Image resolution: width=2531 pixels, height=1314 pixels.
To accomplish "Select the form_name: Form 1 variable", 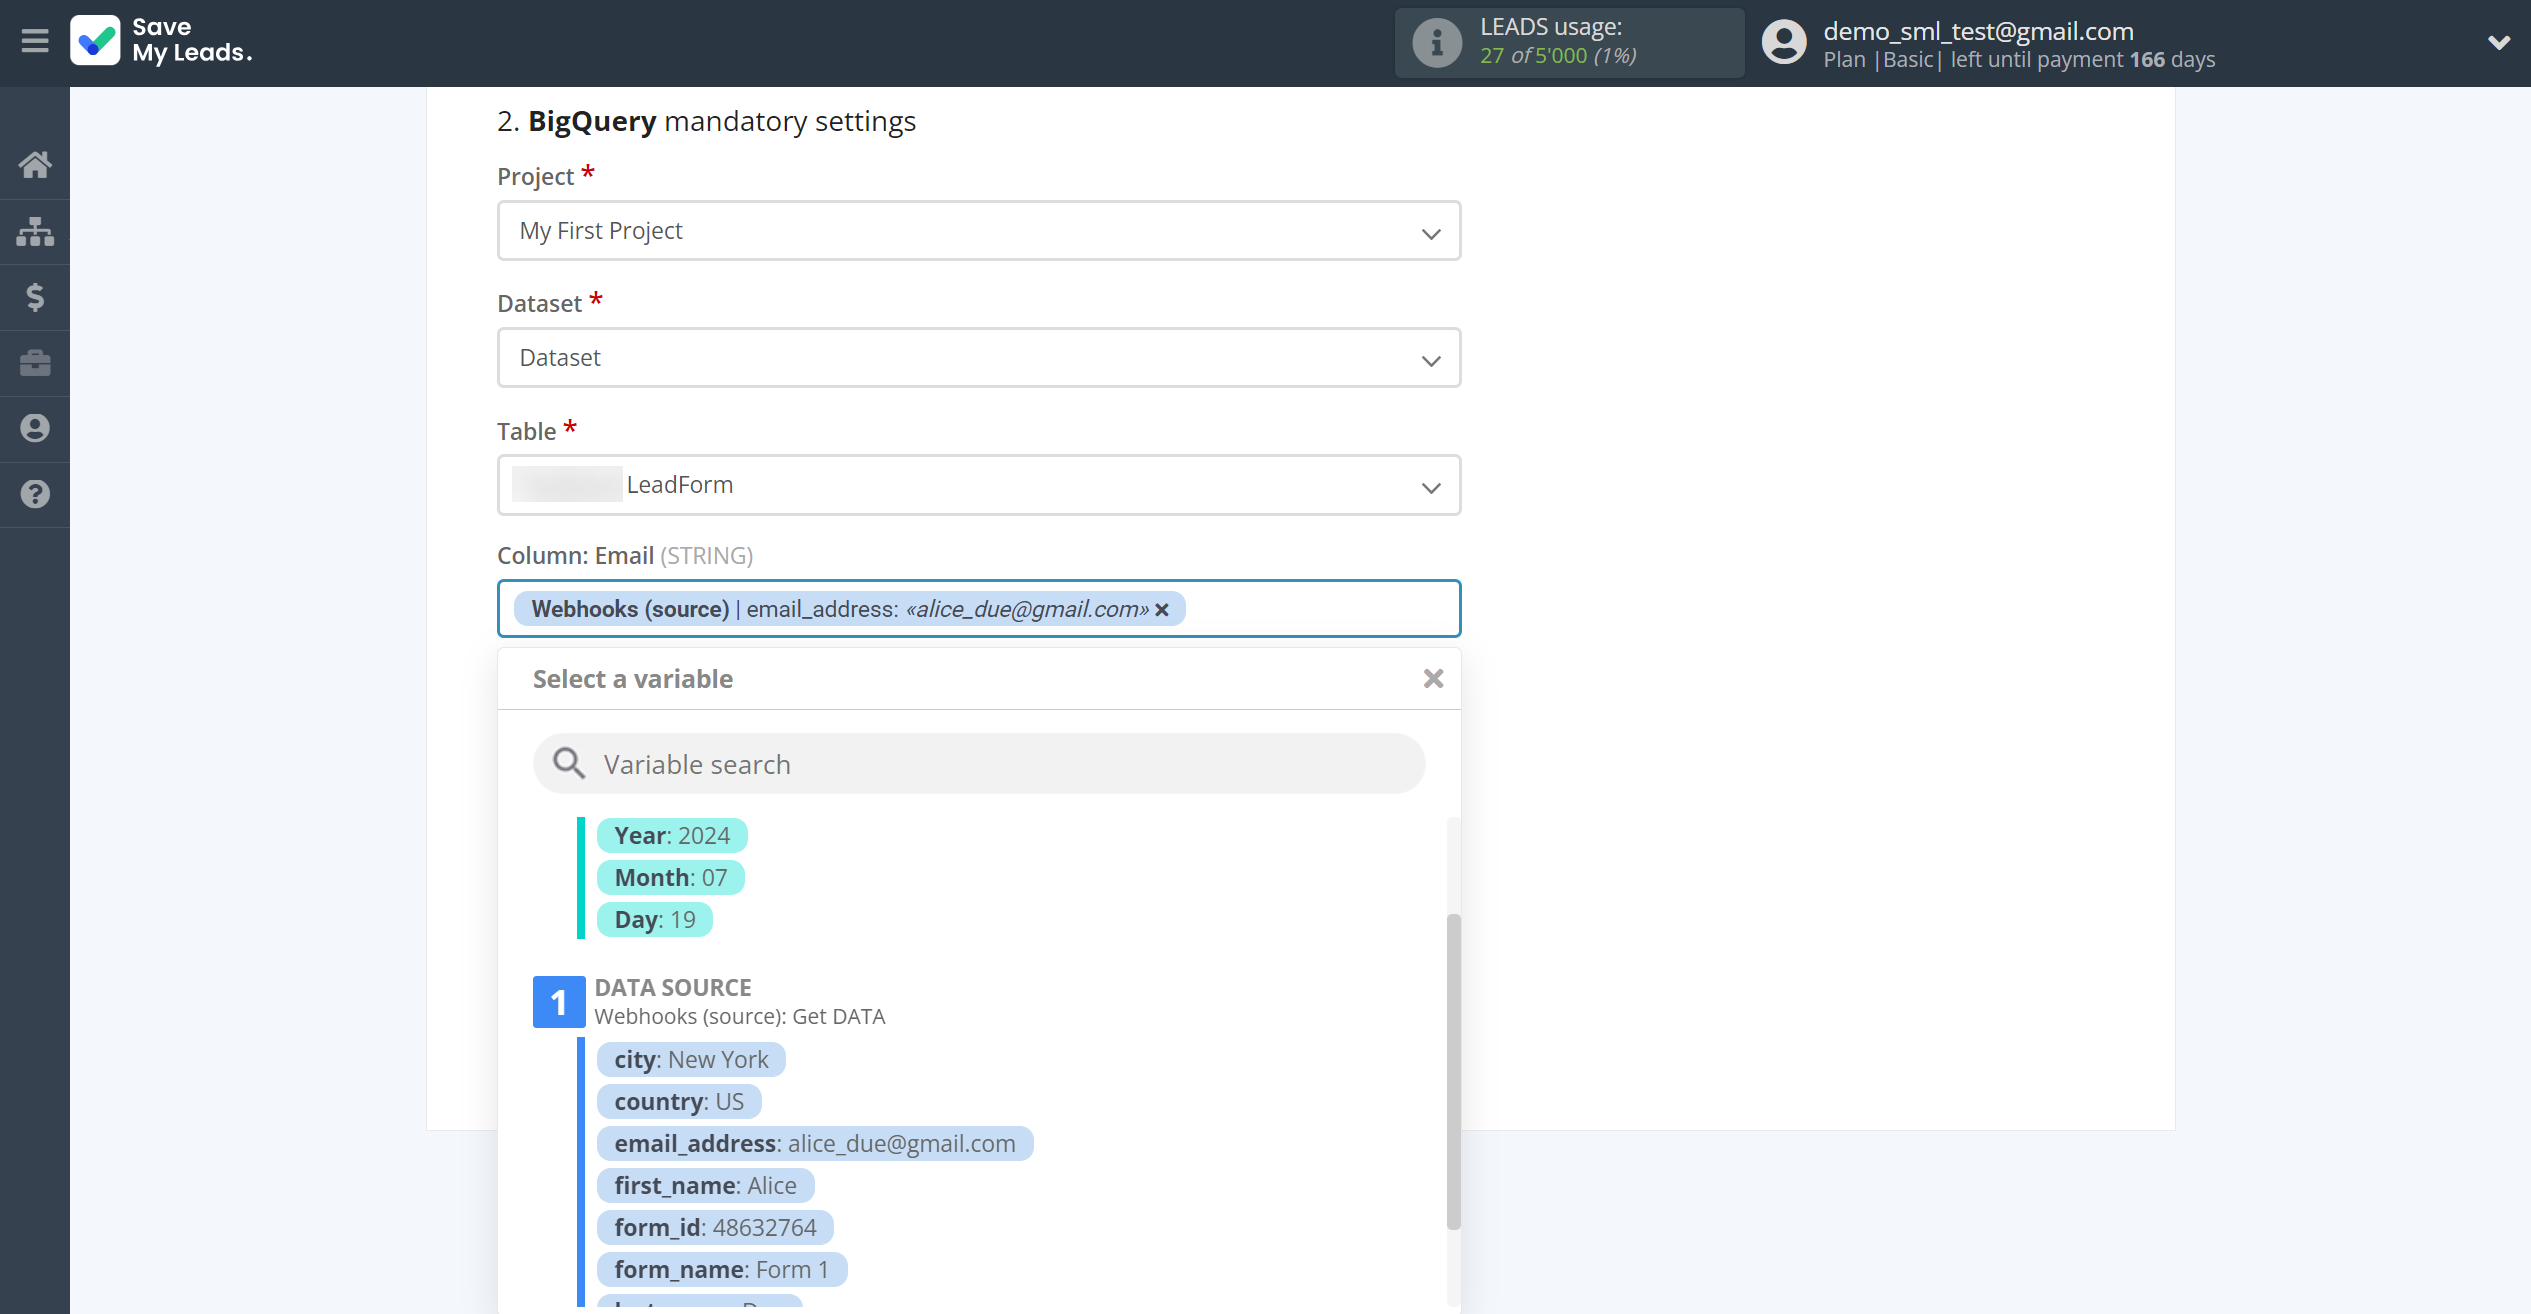I will coord(722,1270).
